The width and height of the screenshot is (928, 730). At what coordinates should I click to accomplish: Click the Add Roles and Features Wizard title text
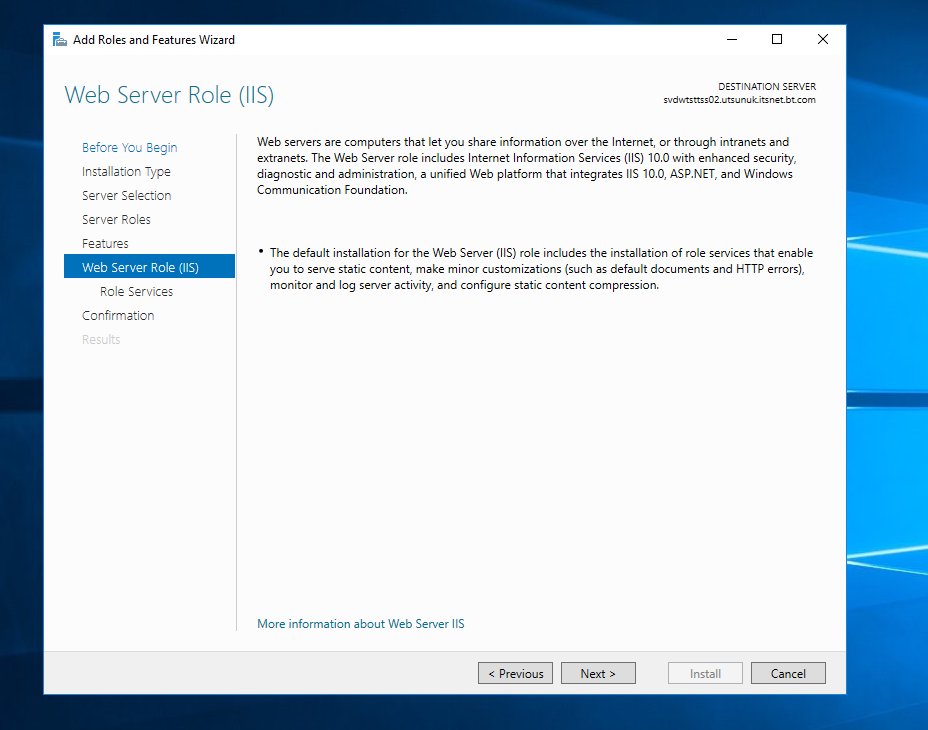pyautogui.click(x=154, y=40)
